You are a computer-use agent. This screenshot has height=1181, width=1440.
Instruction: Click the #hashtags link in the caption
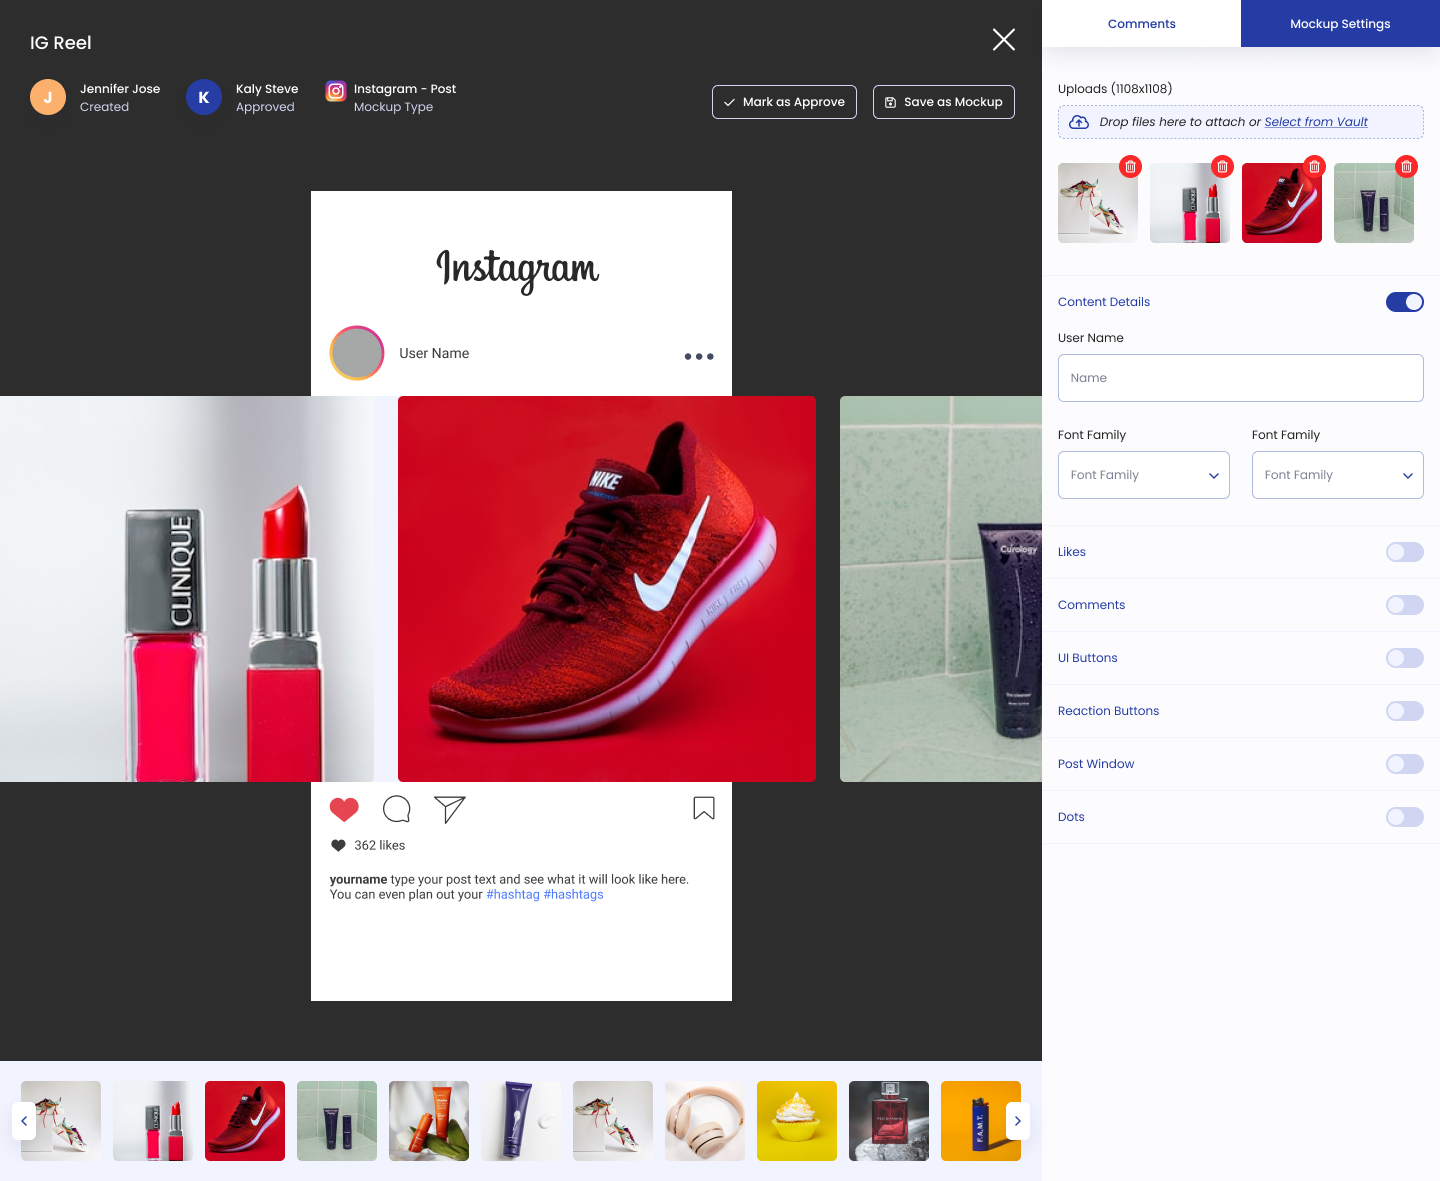tap(573, 895)
